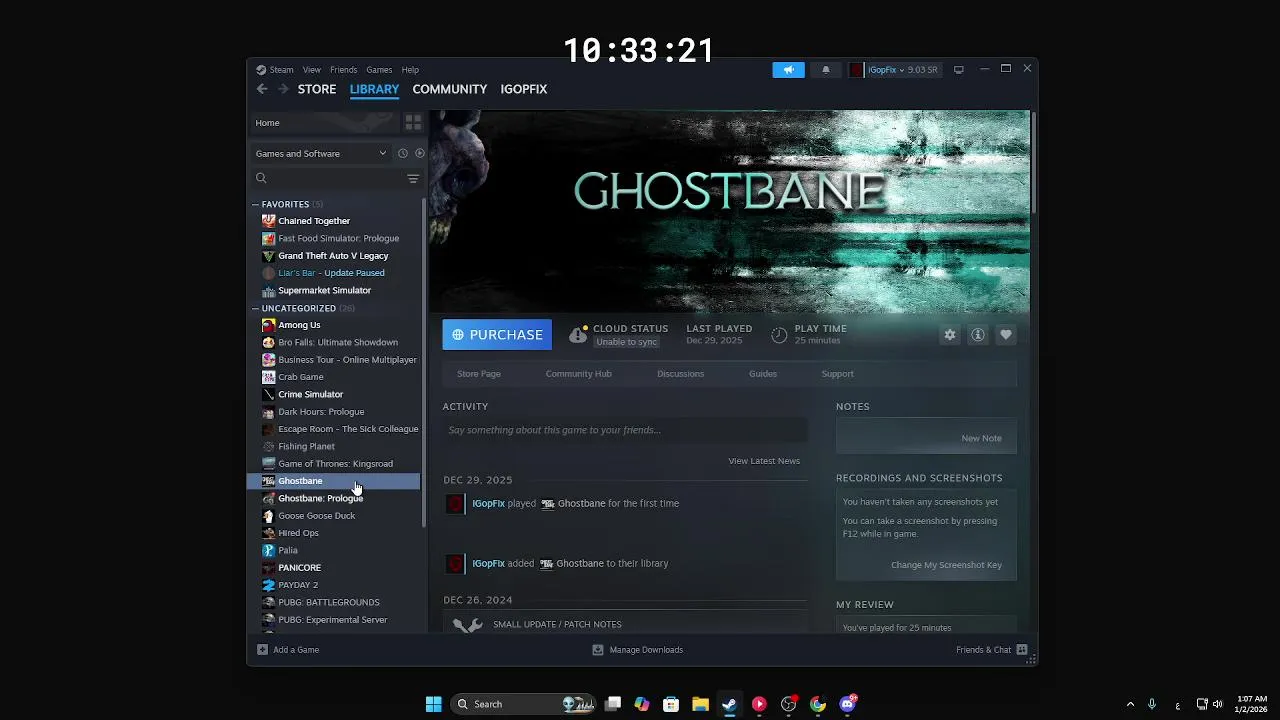
Task: Open the Guides link
Action: tap(763, 374)
